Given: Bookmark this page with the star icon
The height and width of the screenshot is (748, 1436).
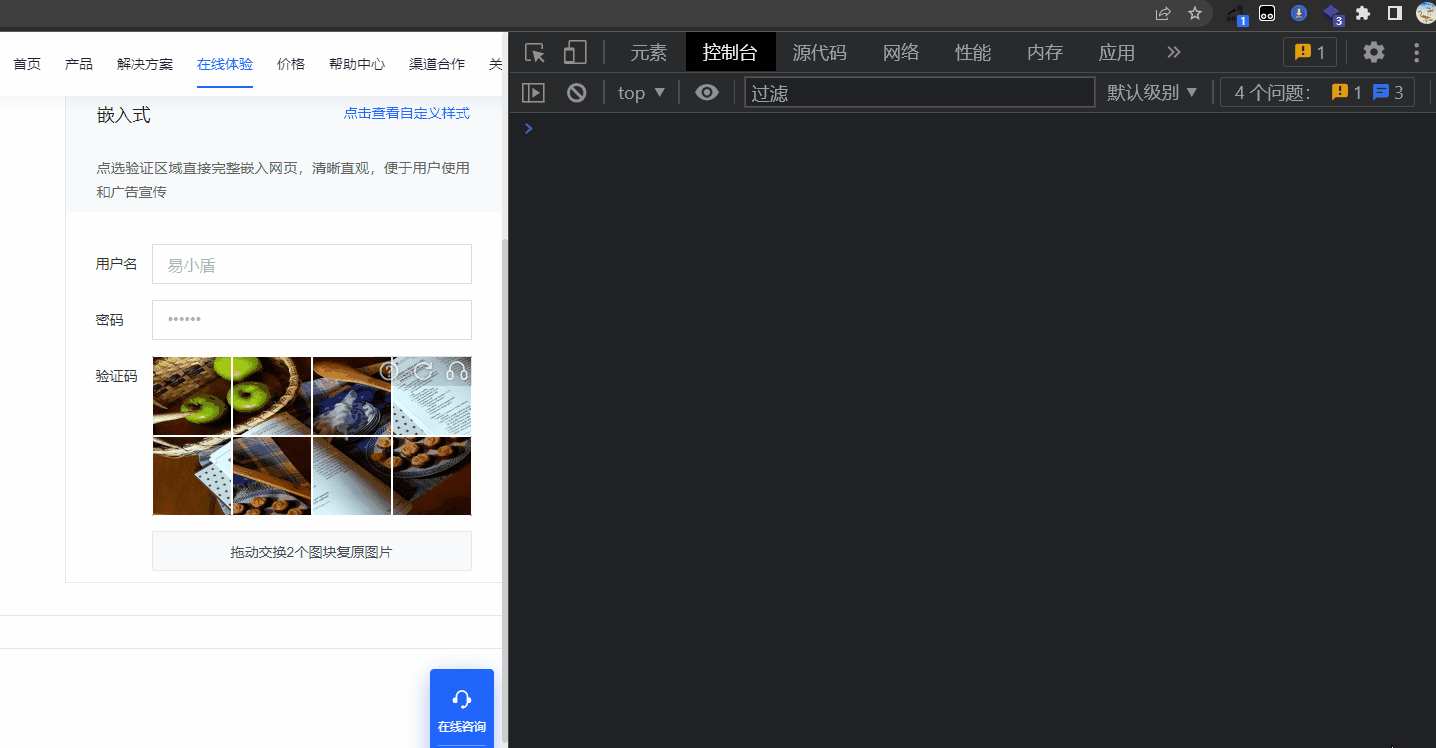Looking at the screenshot, I should (1194, 13).
